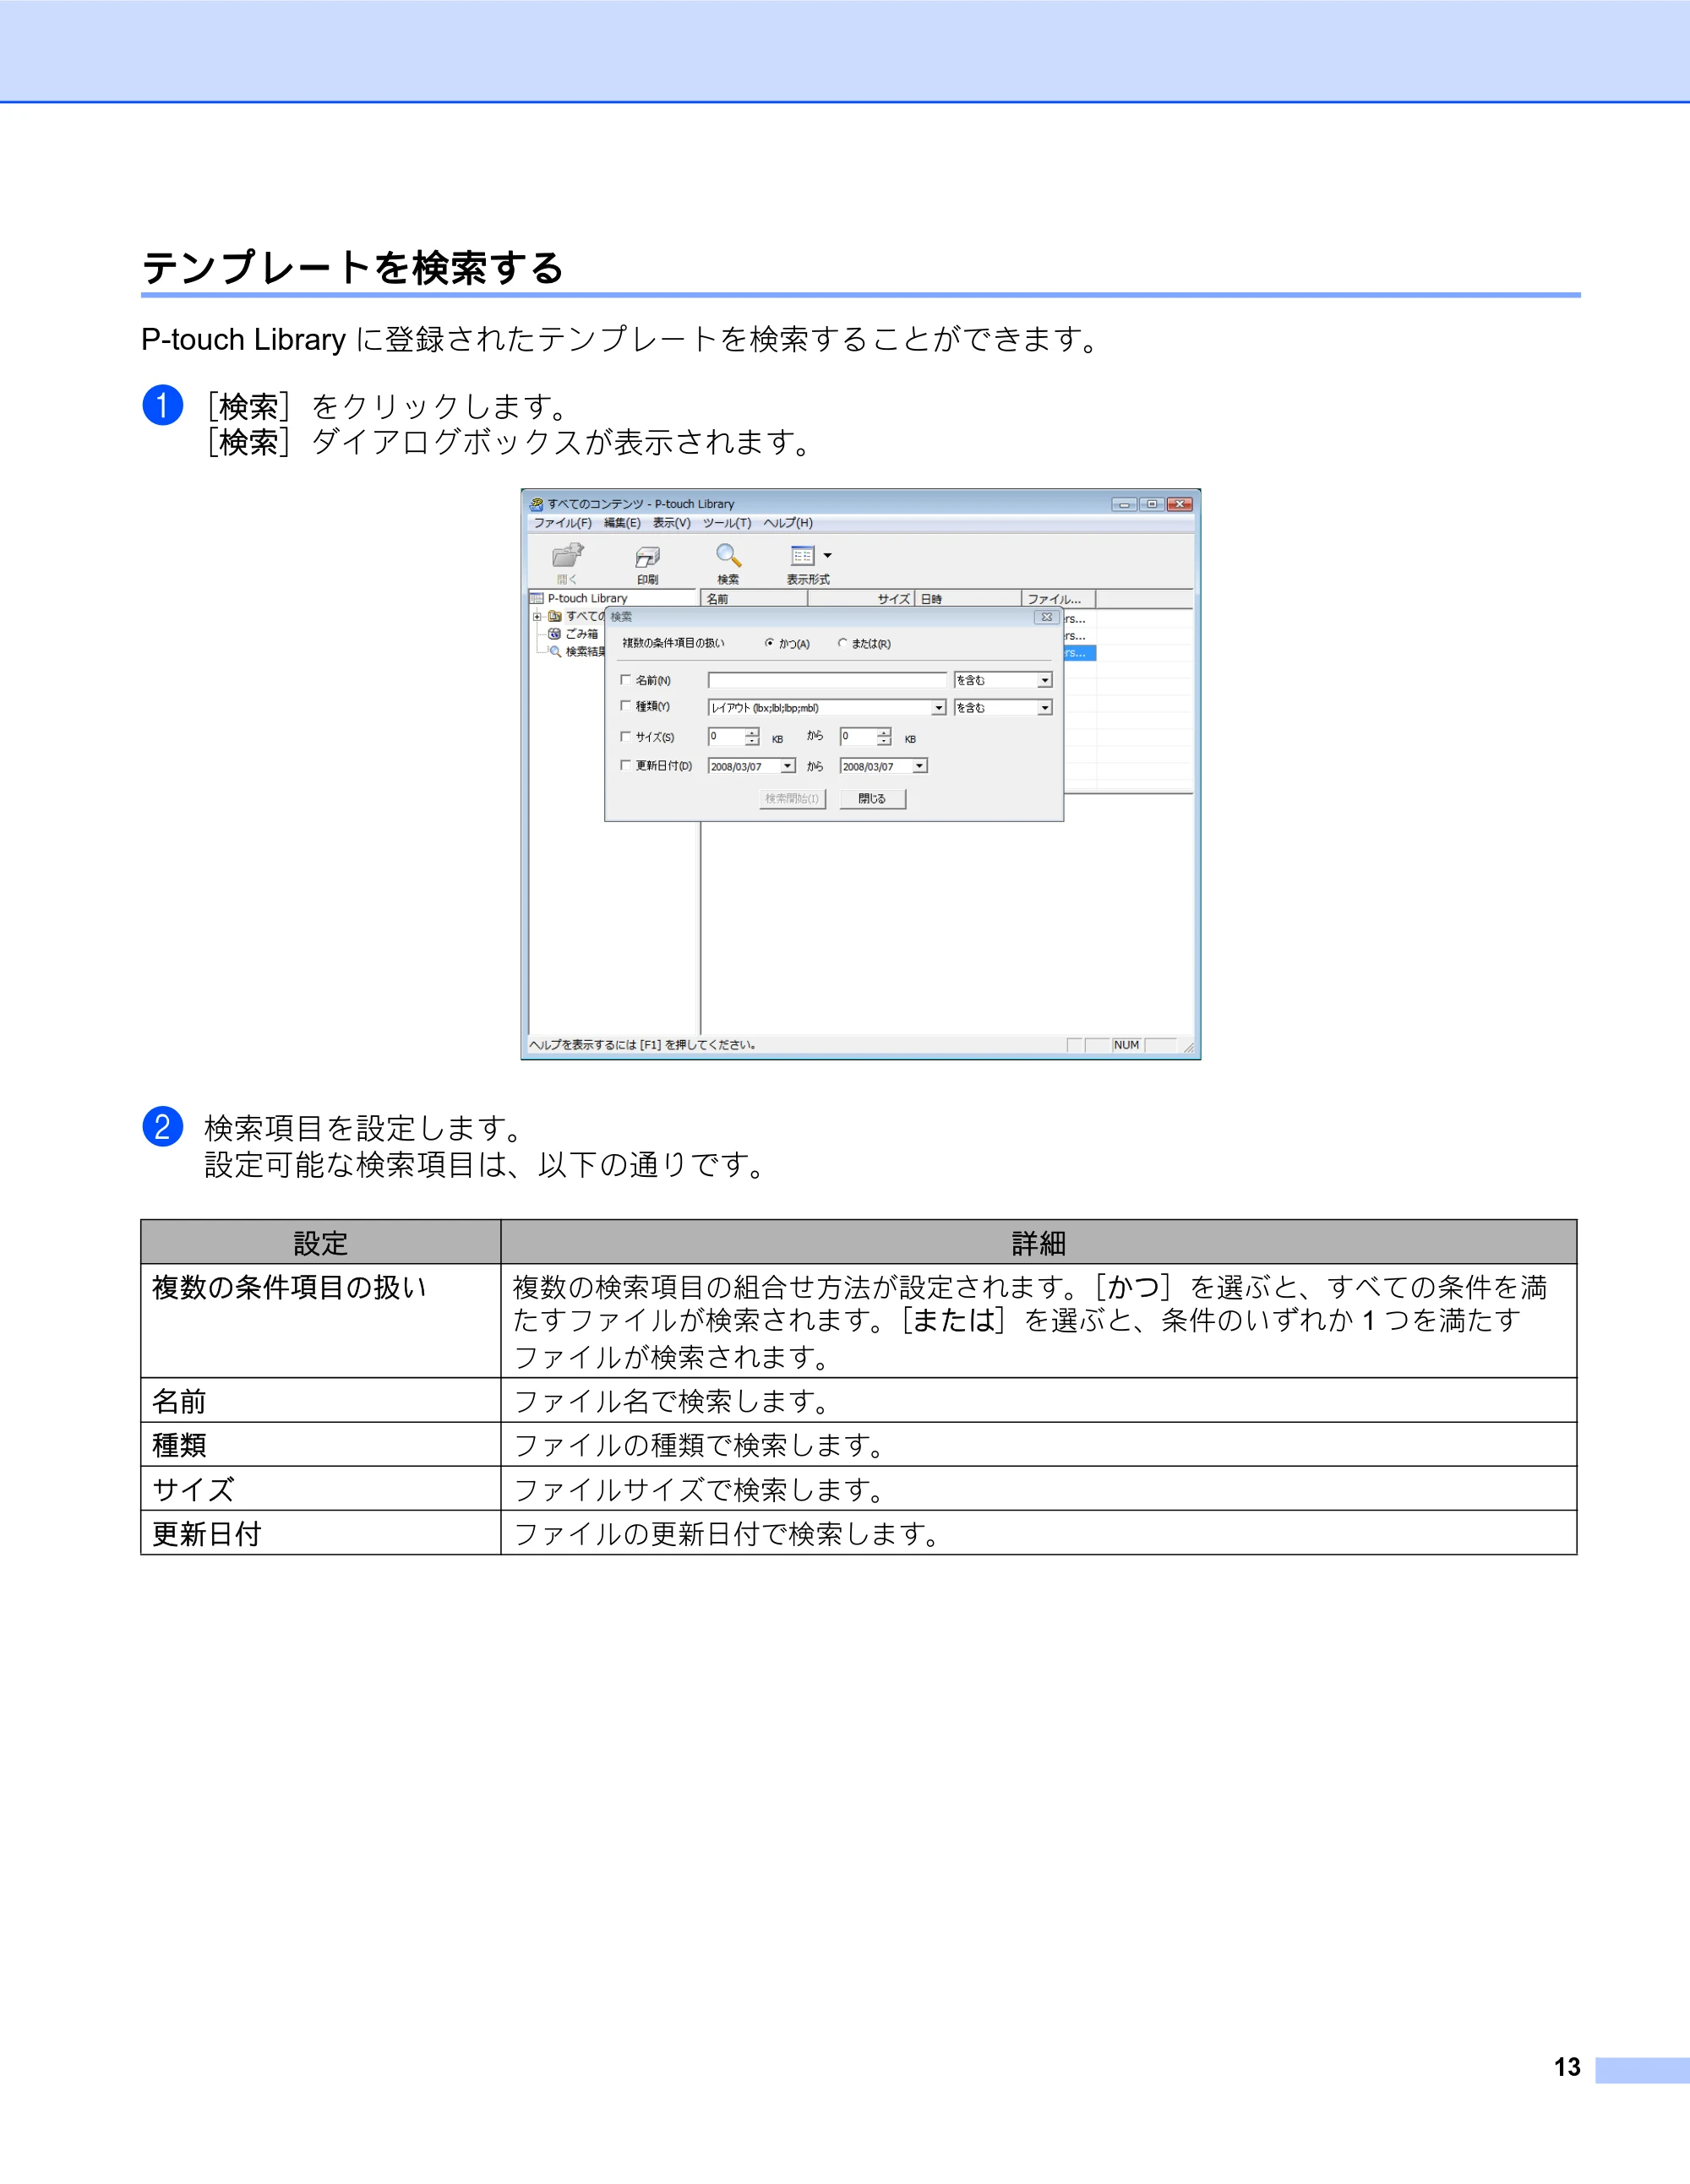
Task: Expand the すべてのコンテンツ tree node
Action: (x=537, y=616)
